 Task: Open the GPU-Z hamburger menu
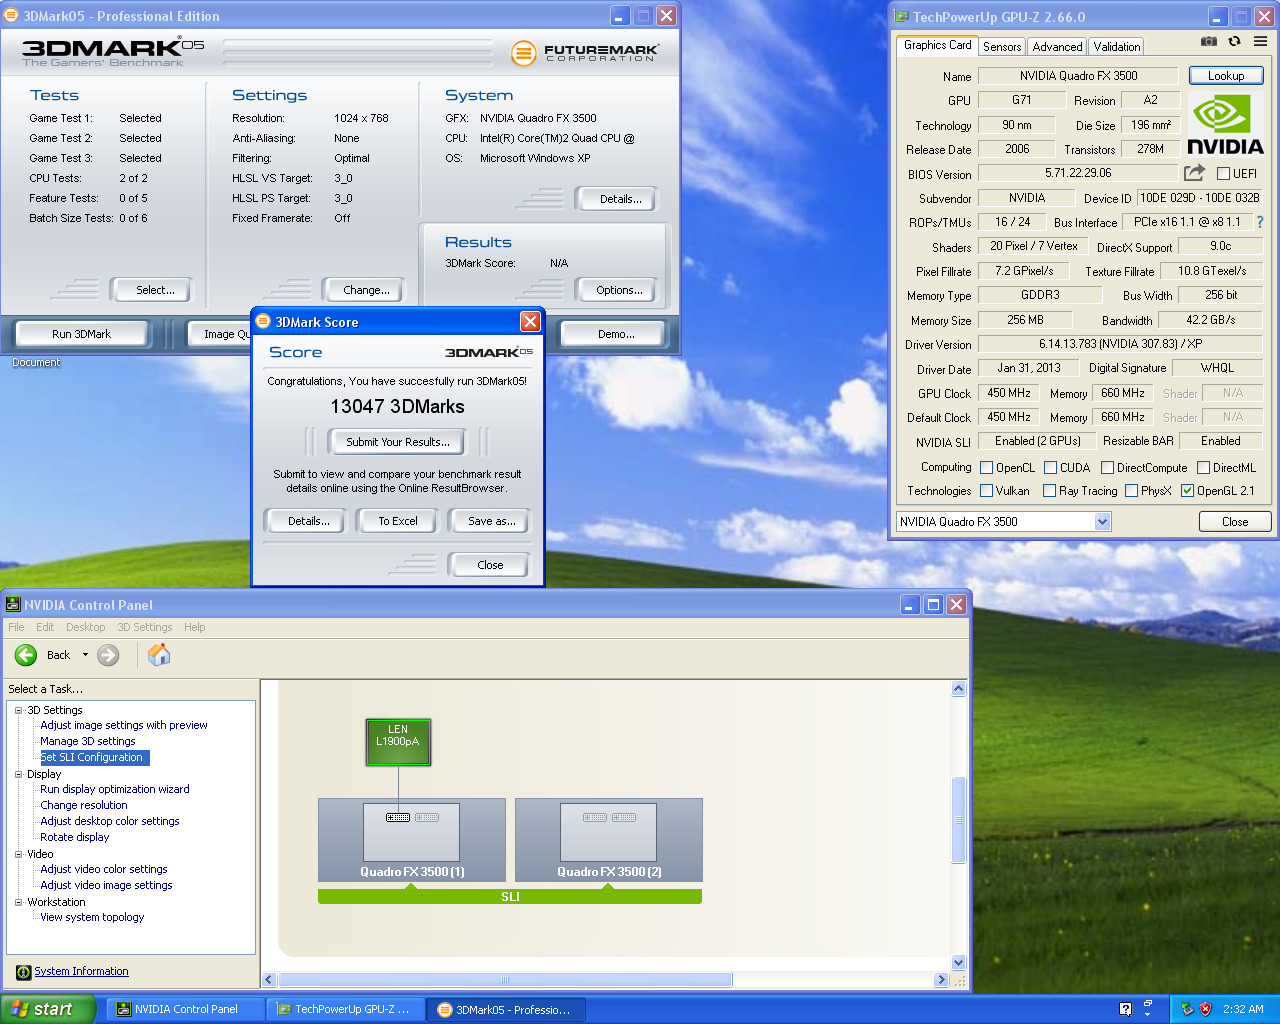[x=1260, y=41]
